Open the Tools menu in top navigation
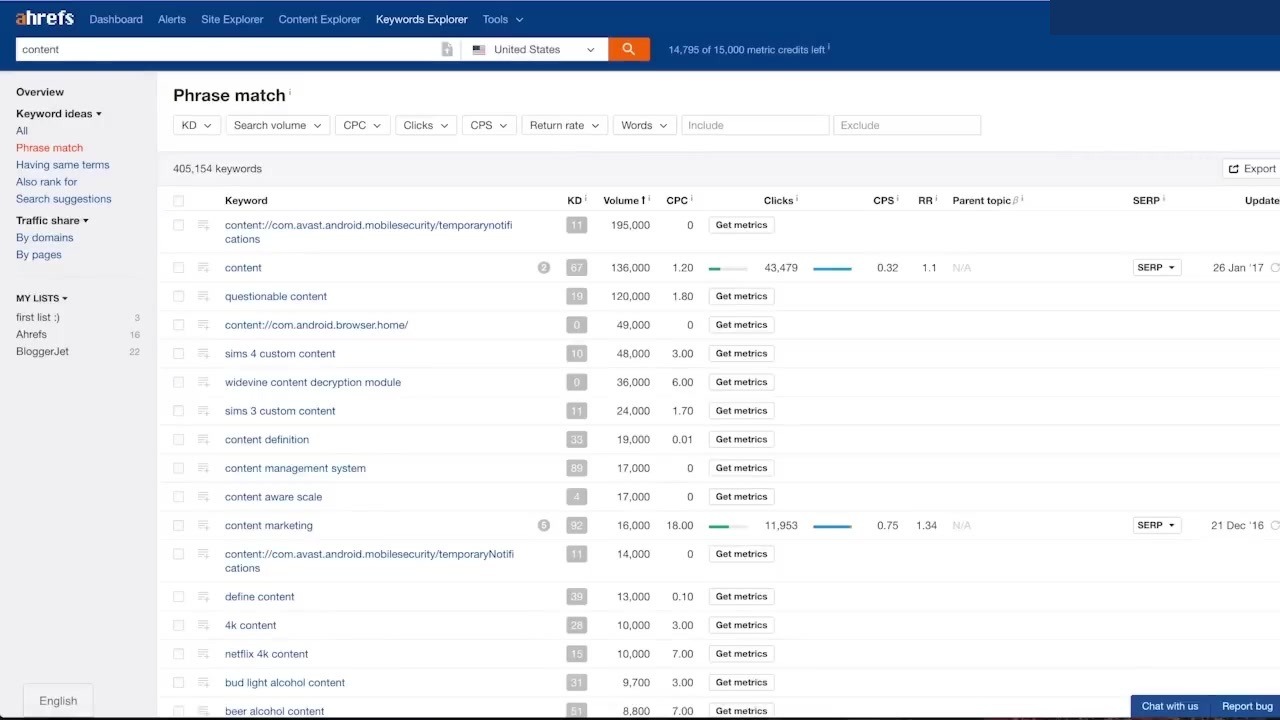 (503, 19)
